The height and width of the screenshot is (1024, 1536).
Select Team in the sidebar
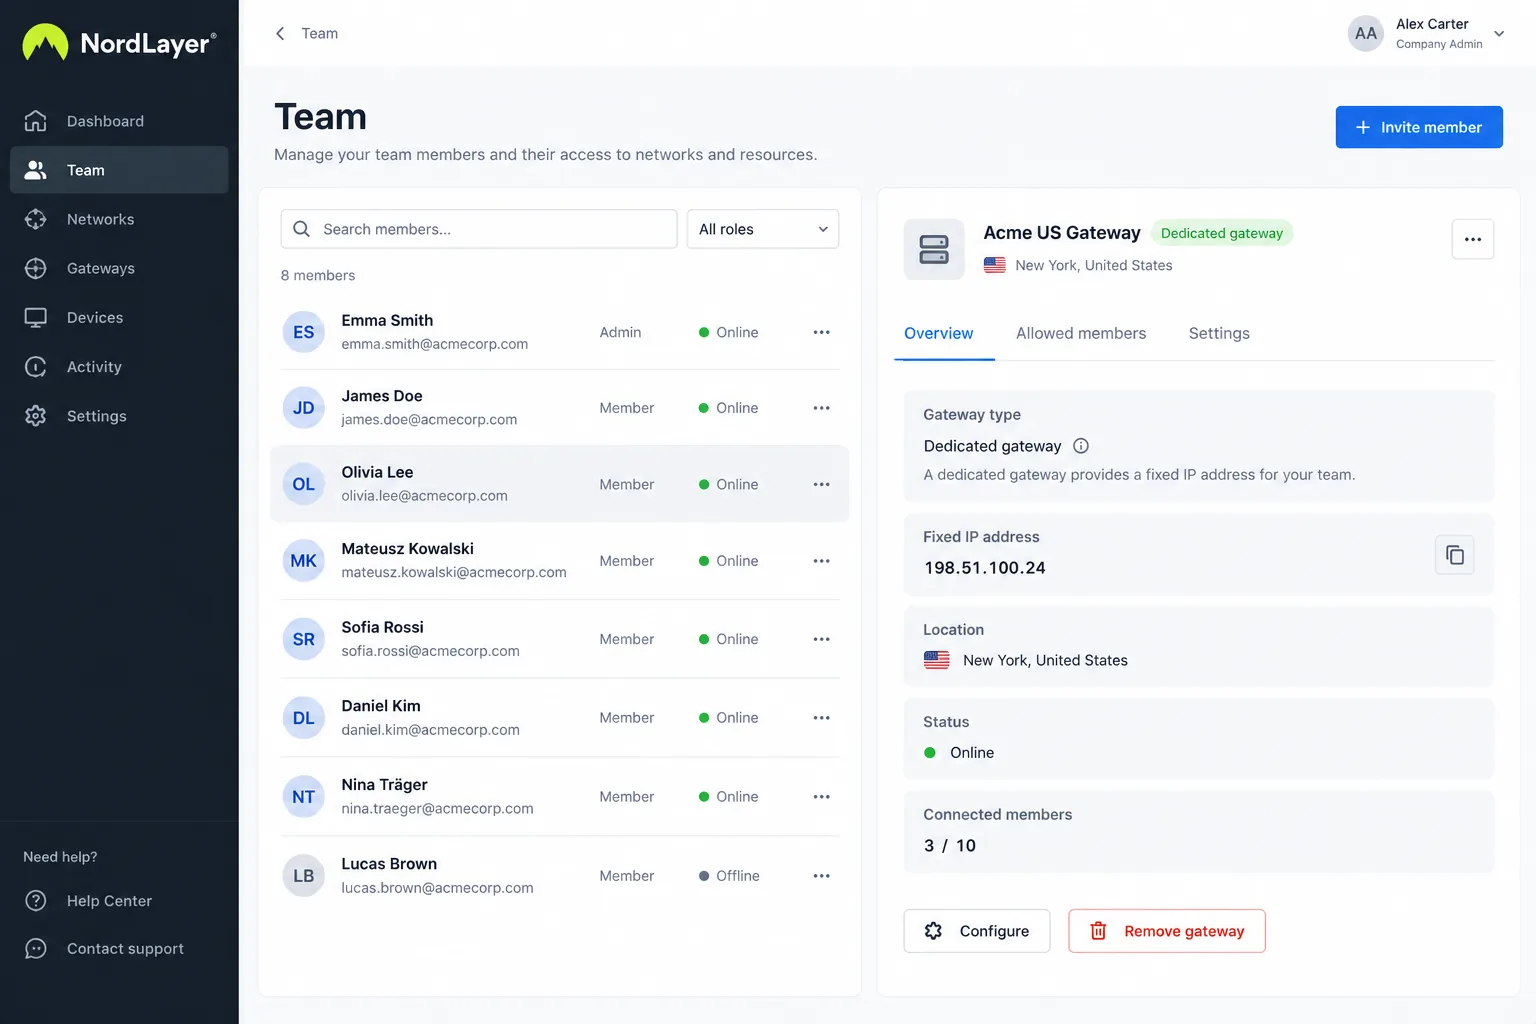point(119,170)
